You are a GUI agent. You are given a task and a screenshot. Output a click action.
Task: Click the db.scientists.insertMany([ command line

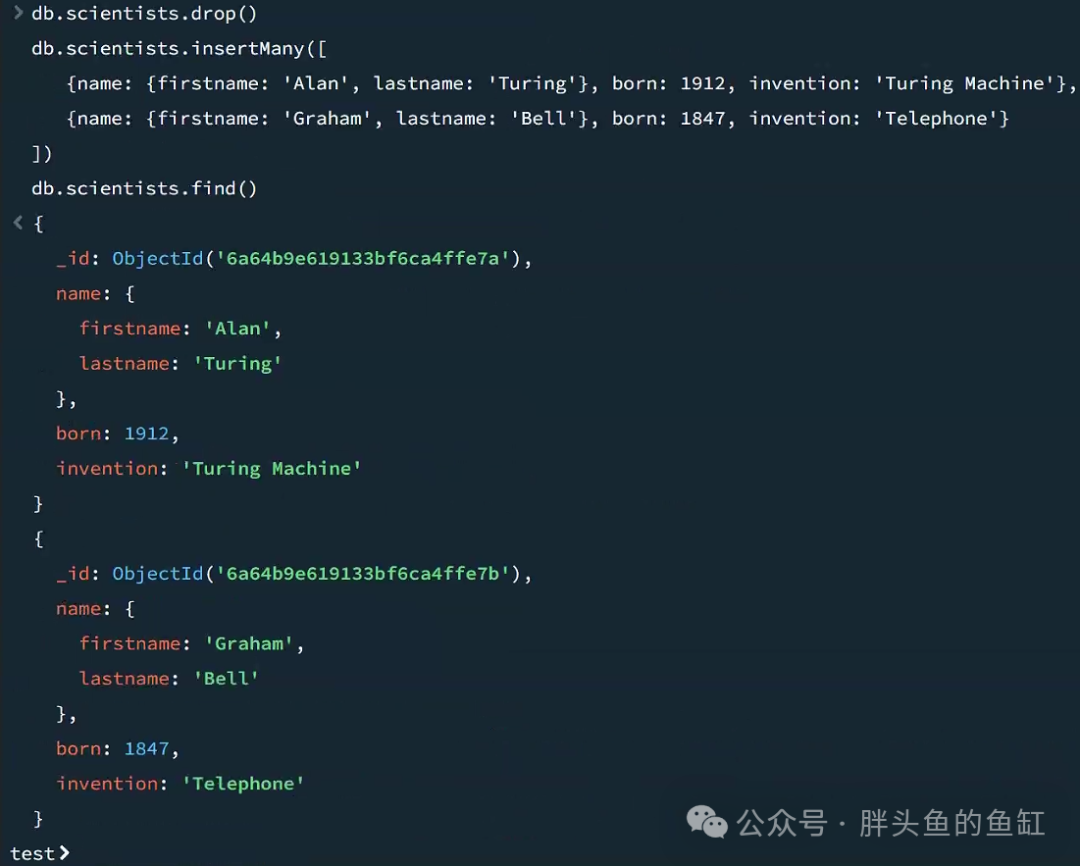pos(179,49)
